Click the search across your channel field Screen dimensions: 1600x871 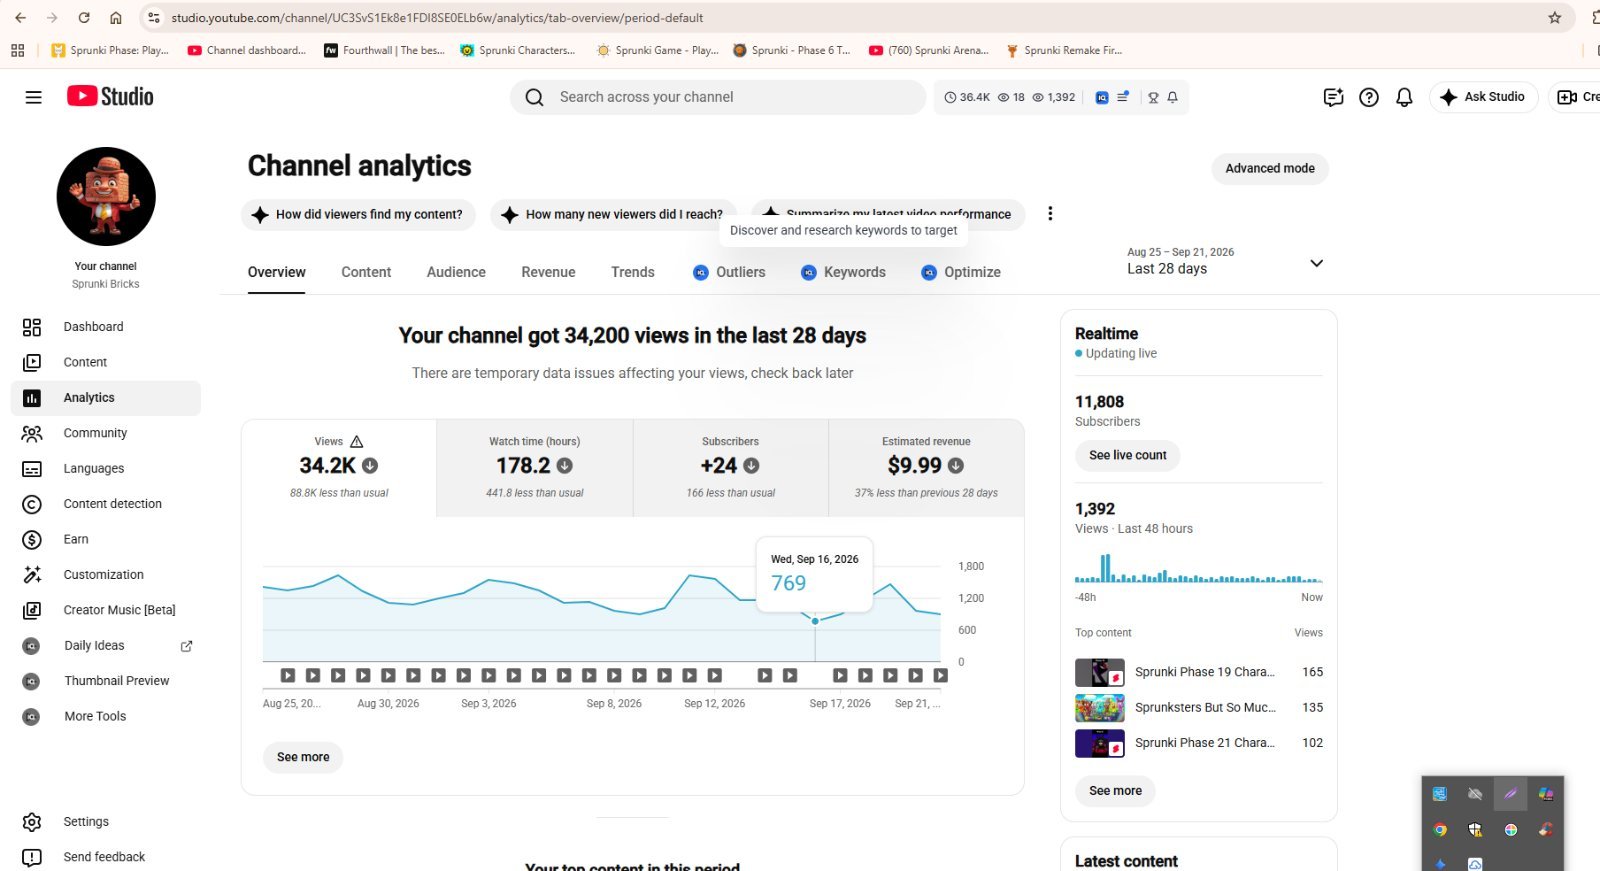(718, 97)
